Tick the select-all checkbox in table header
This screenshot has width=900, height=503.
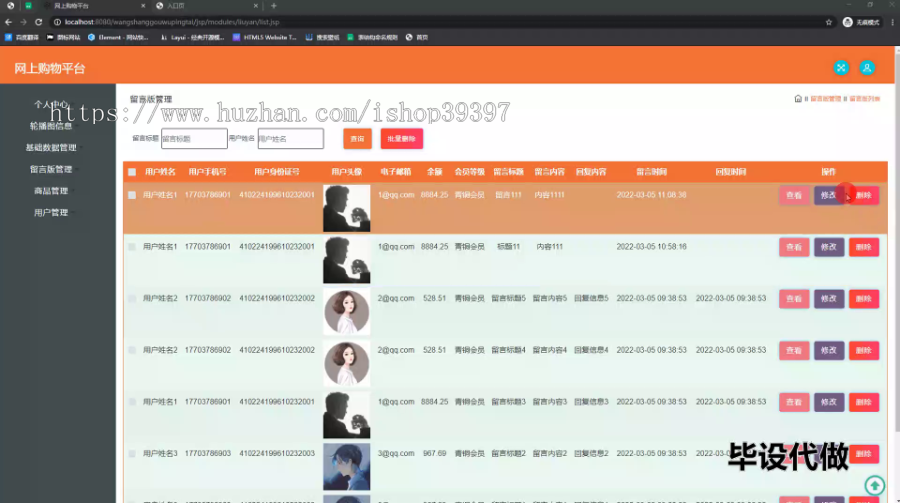tap(132, 172)
